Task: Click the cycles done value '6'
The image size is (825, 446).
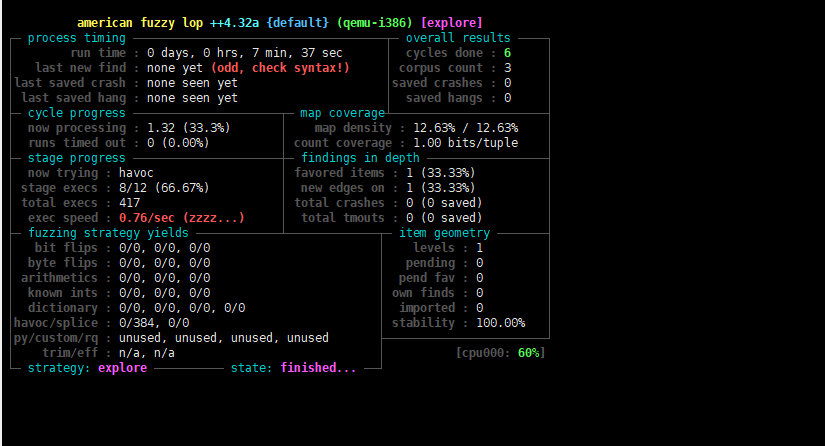Action: tap(507, 53)
